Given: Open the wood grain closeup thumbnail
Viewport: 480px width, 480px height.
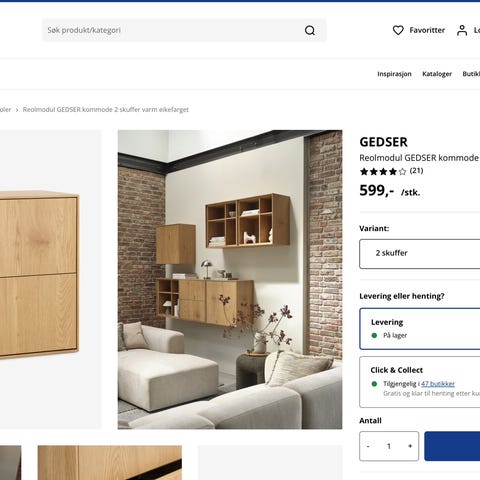Looking at the screenshot, I should click(x=110, y=463).
